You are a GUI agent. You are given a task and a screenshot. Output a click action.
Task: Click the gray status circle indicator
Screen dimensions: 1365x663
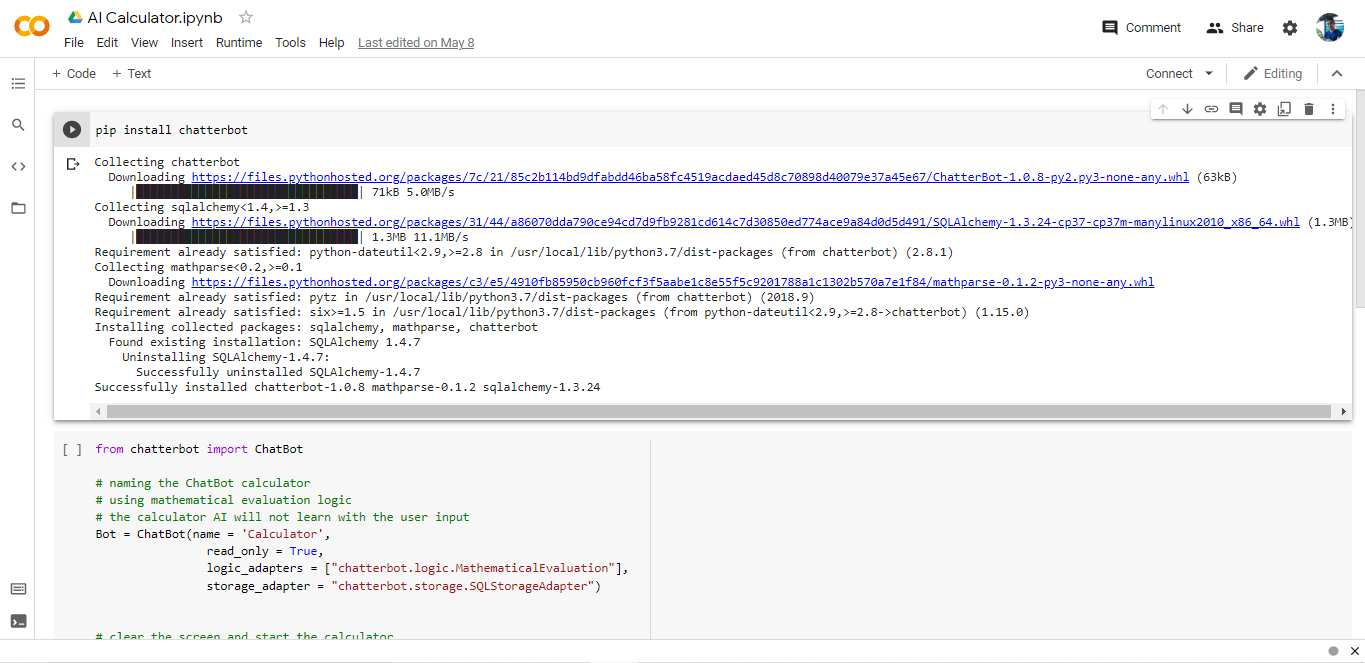pos(1332,651)
